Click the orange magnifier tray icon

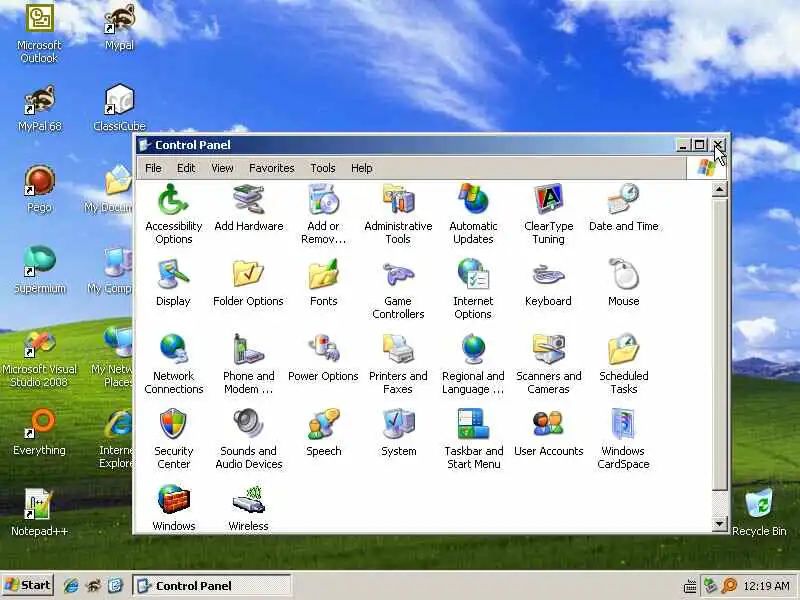(730, 585)
